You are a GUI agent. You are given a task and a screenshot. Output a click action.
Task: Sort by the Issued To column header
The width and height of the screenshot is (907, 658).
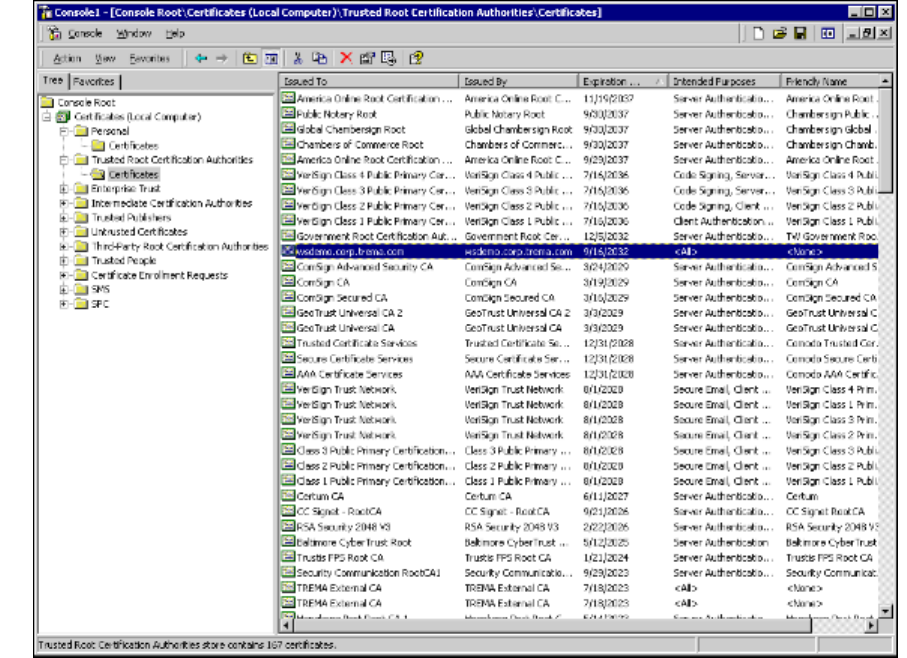pyautogui.click(x=368, y=82)
